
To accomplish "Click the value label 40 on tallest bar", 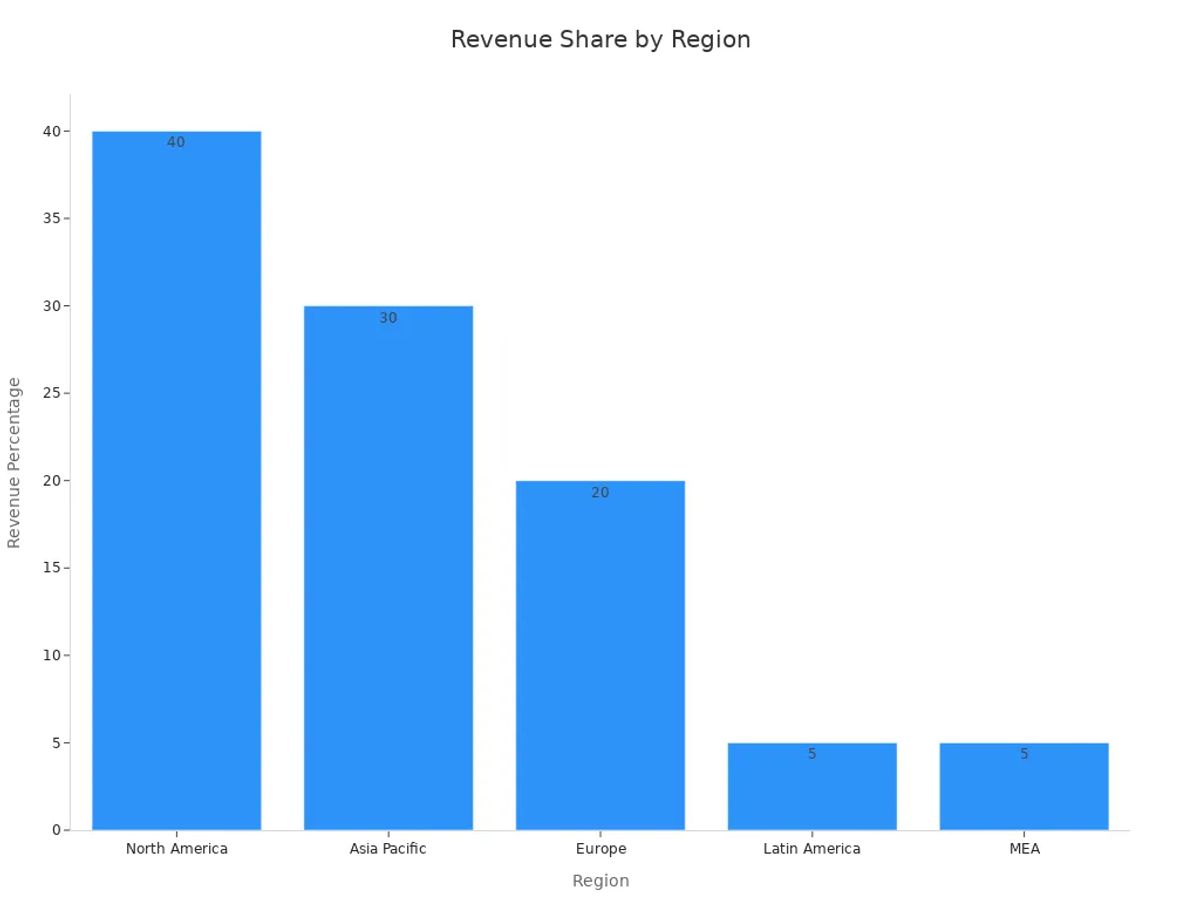I will tap(175, 142).
